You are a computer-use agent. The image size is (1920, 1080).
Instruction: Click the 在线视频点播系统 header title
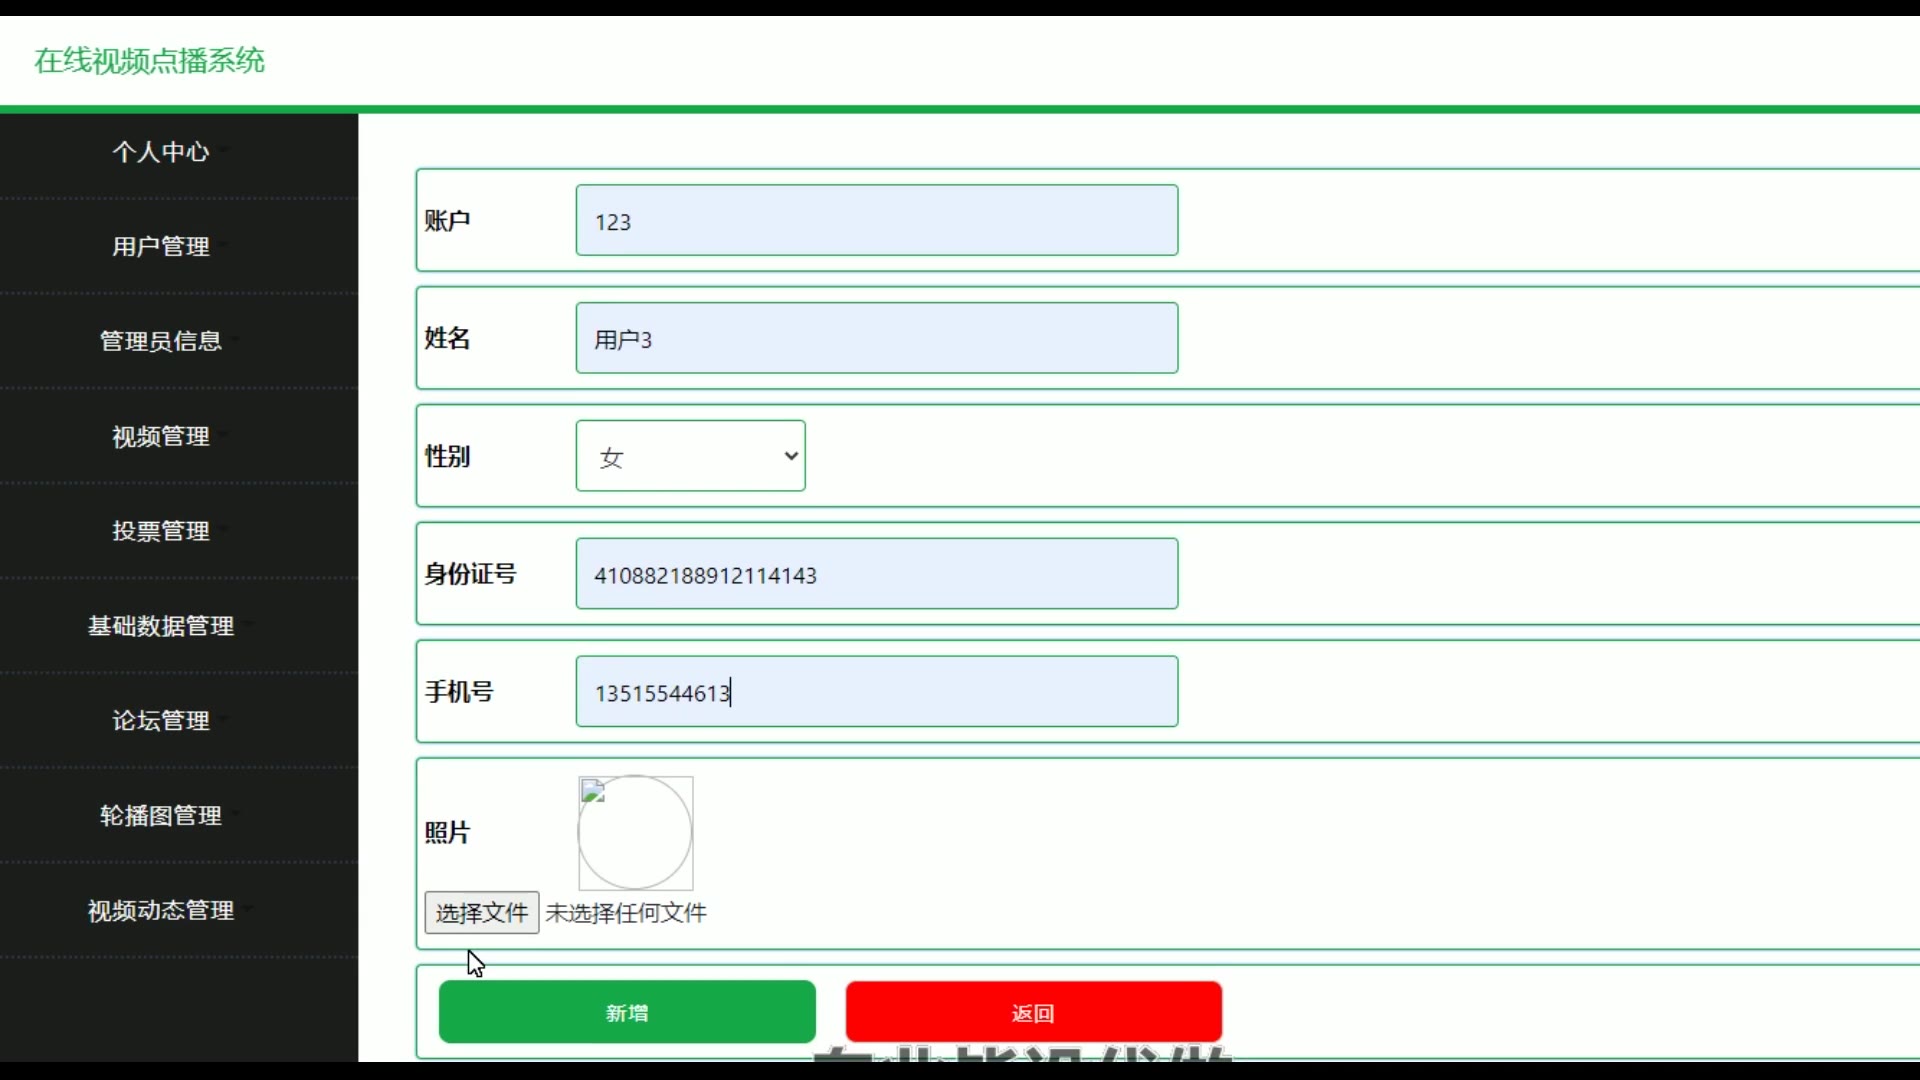pyautogui.click(x=150, y=61)
